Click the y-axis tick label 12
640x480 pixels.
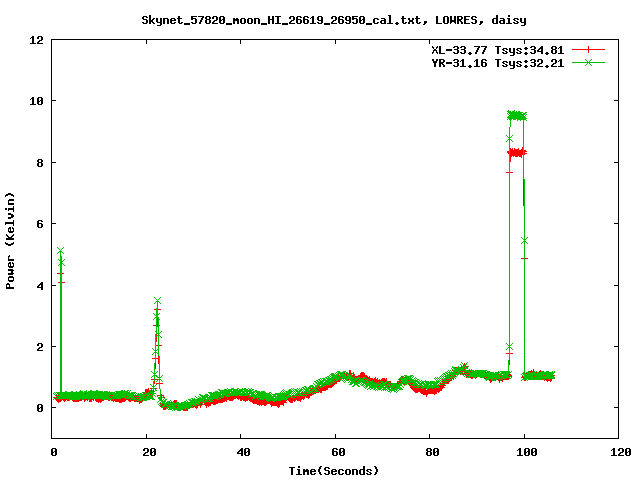[37, 40]
